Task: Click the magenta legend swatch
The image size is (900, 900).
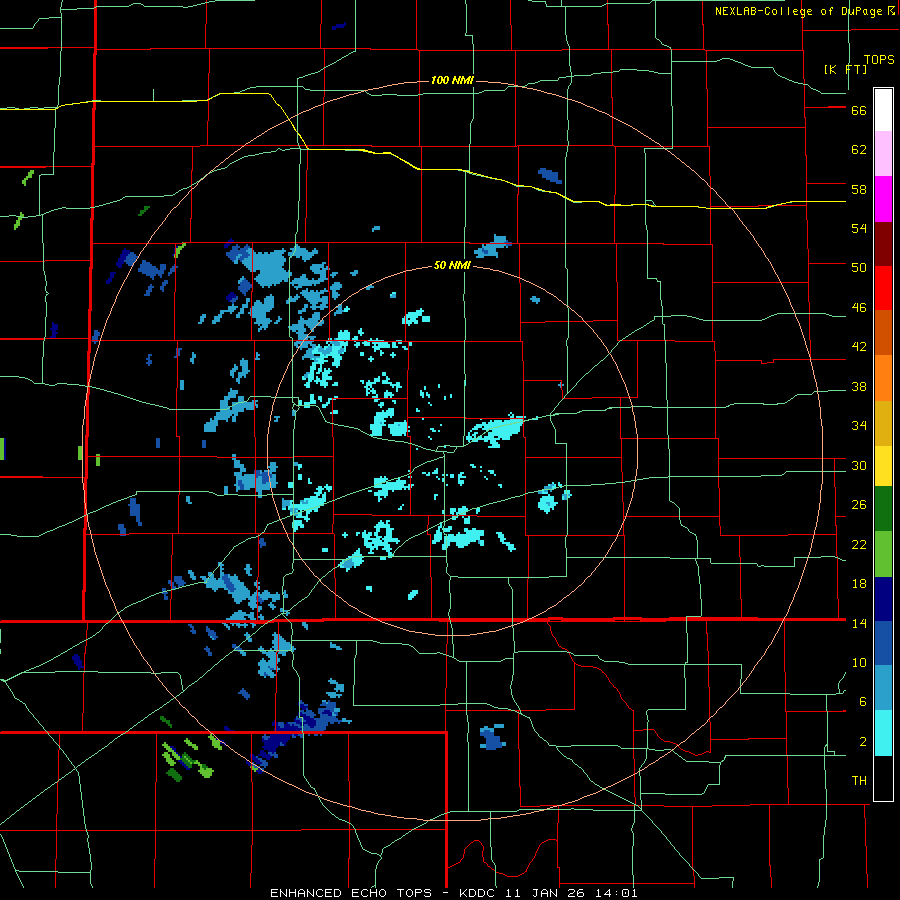Action: click(883, 199)
